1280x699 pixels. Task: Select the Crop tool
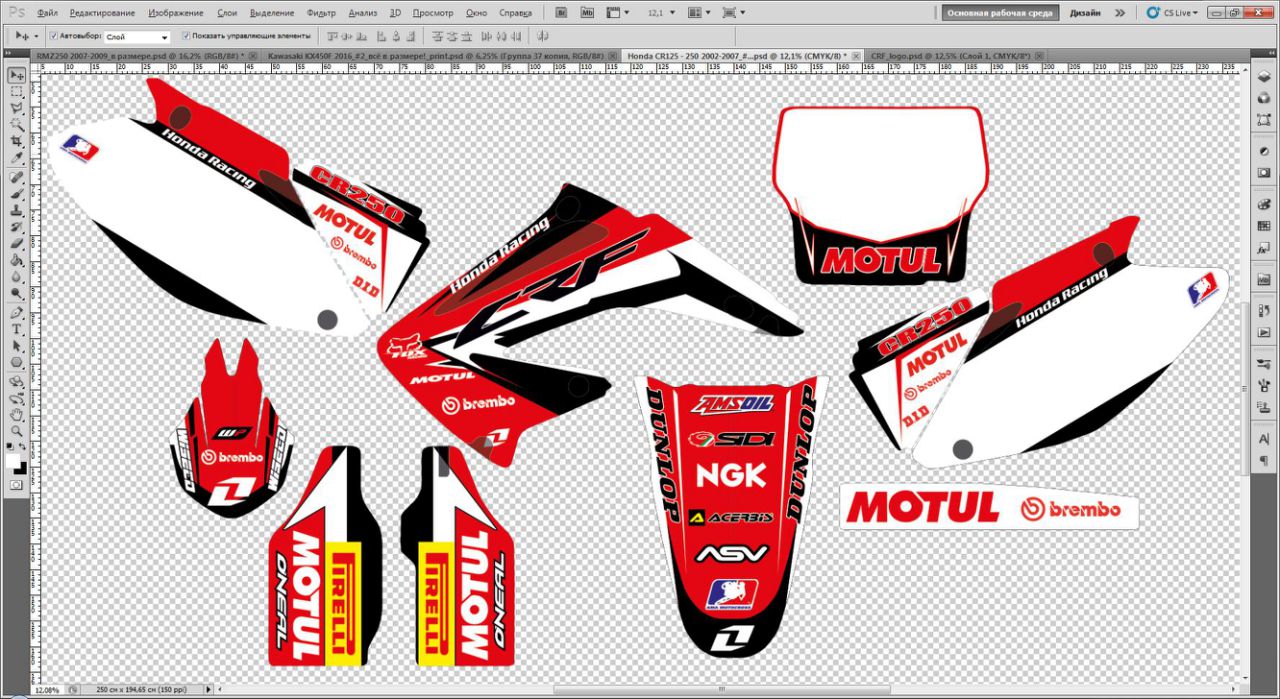17,141
